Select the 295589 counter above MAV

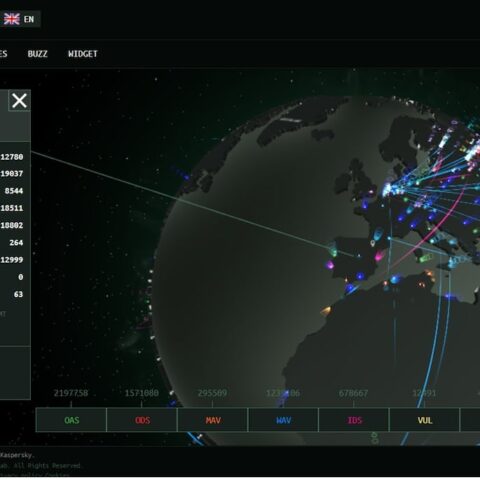pos(212,393)
